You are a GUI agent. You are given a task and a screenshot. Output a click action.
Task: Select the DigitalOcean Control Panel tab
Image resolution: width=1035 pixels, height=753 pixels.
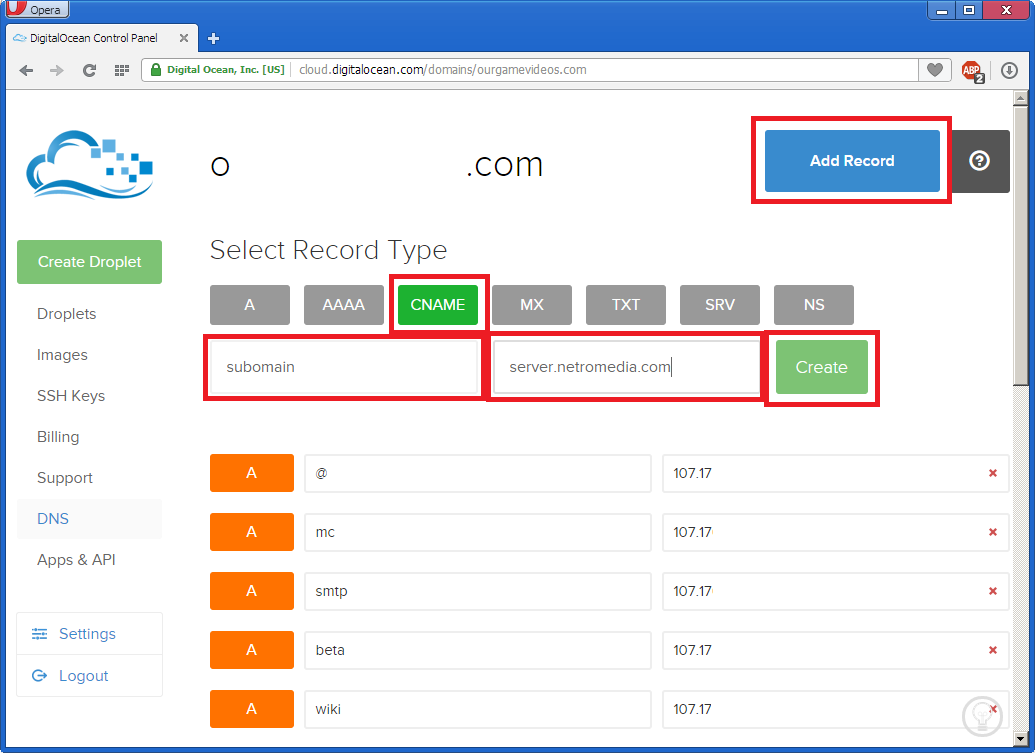click(x=101, y=38)
